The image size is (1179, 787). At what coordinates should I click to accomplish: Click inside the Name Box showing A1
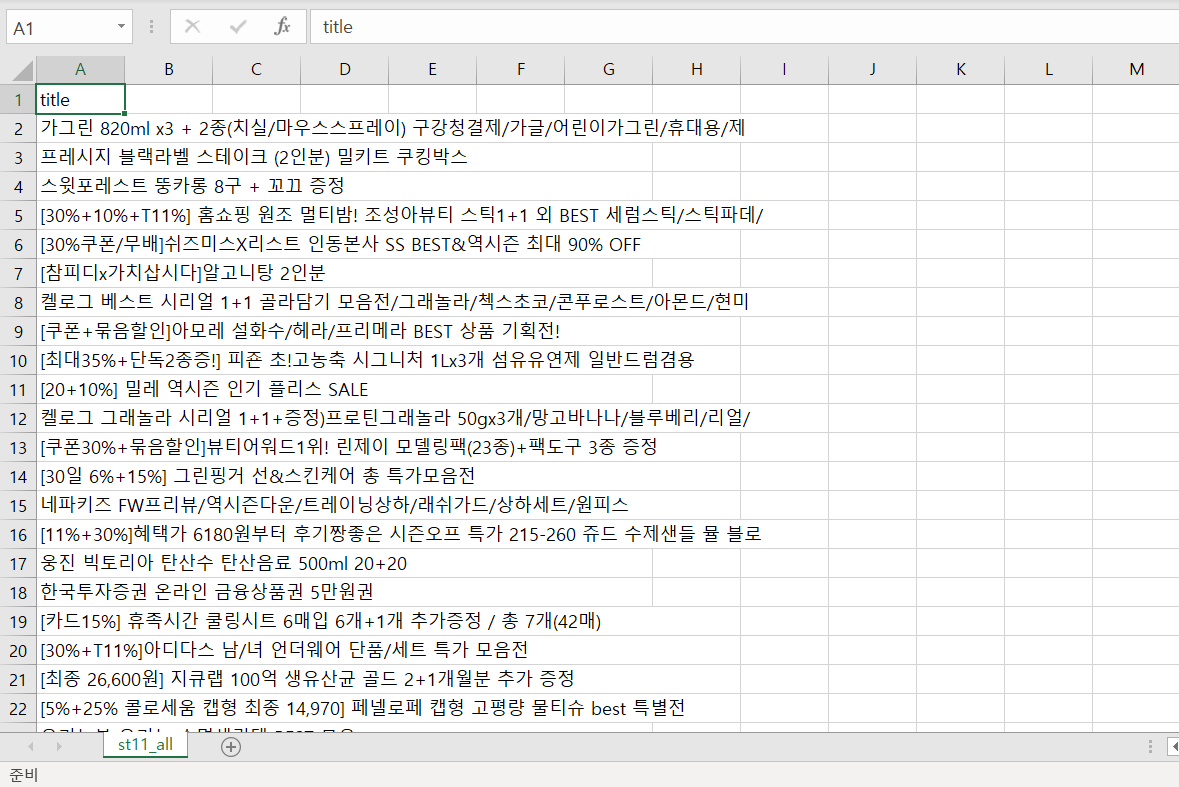[58, 27]
